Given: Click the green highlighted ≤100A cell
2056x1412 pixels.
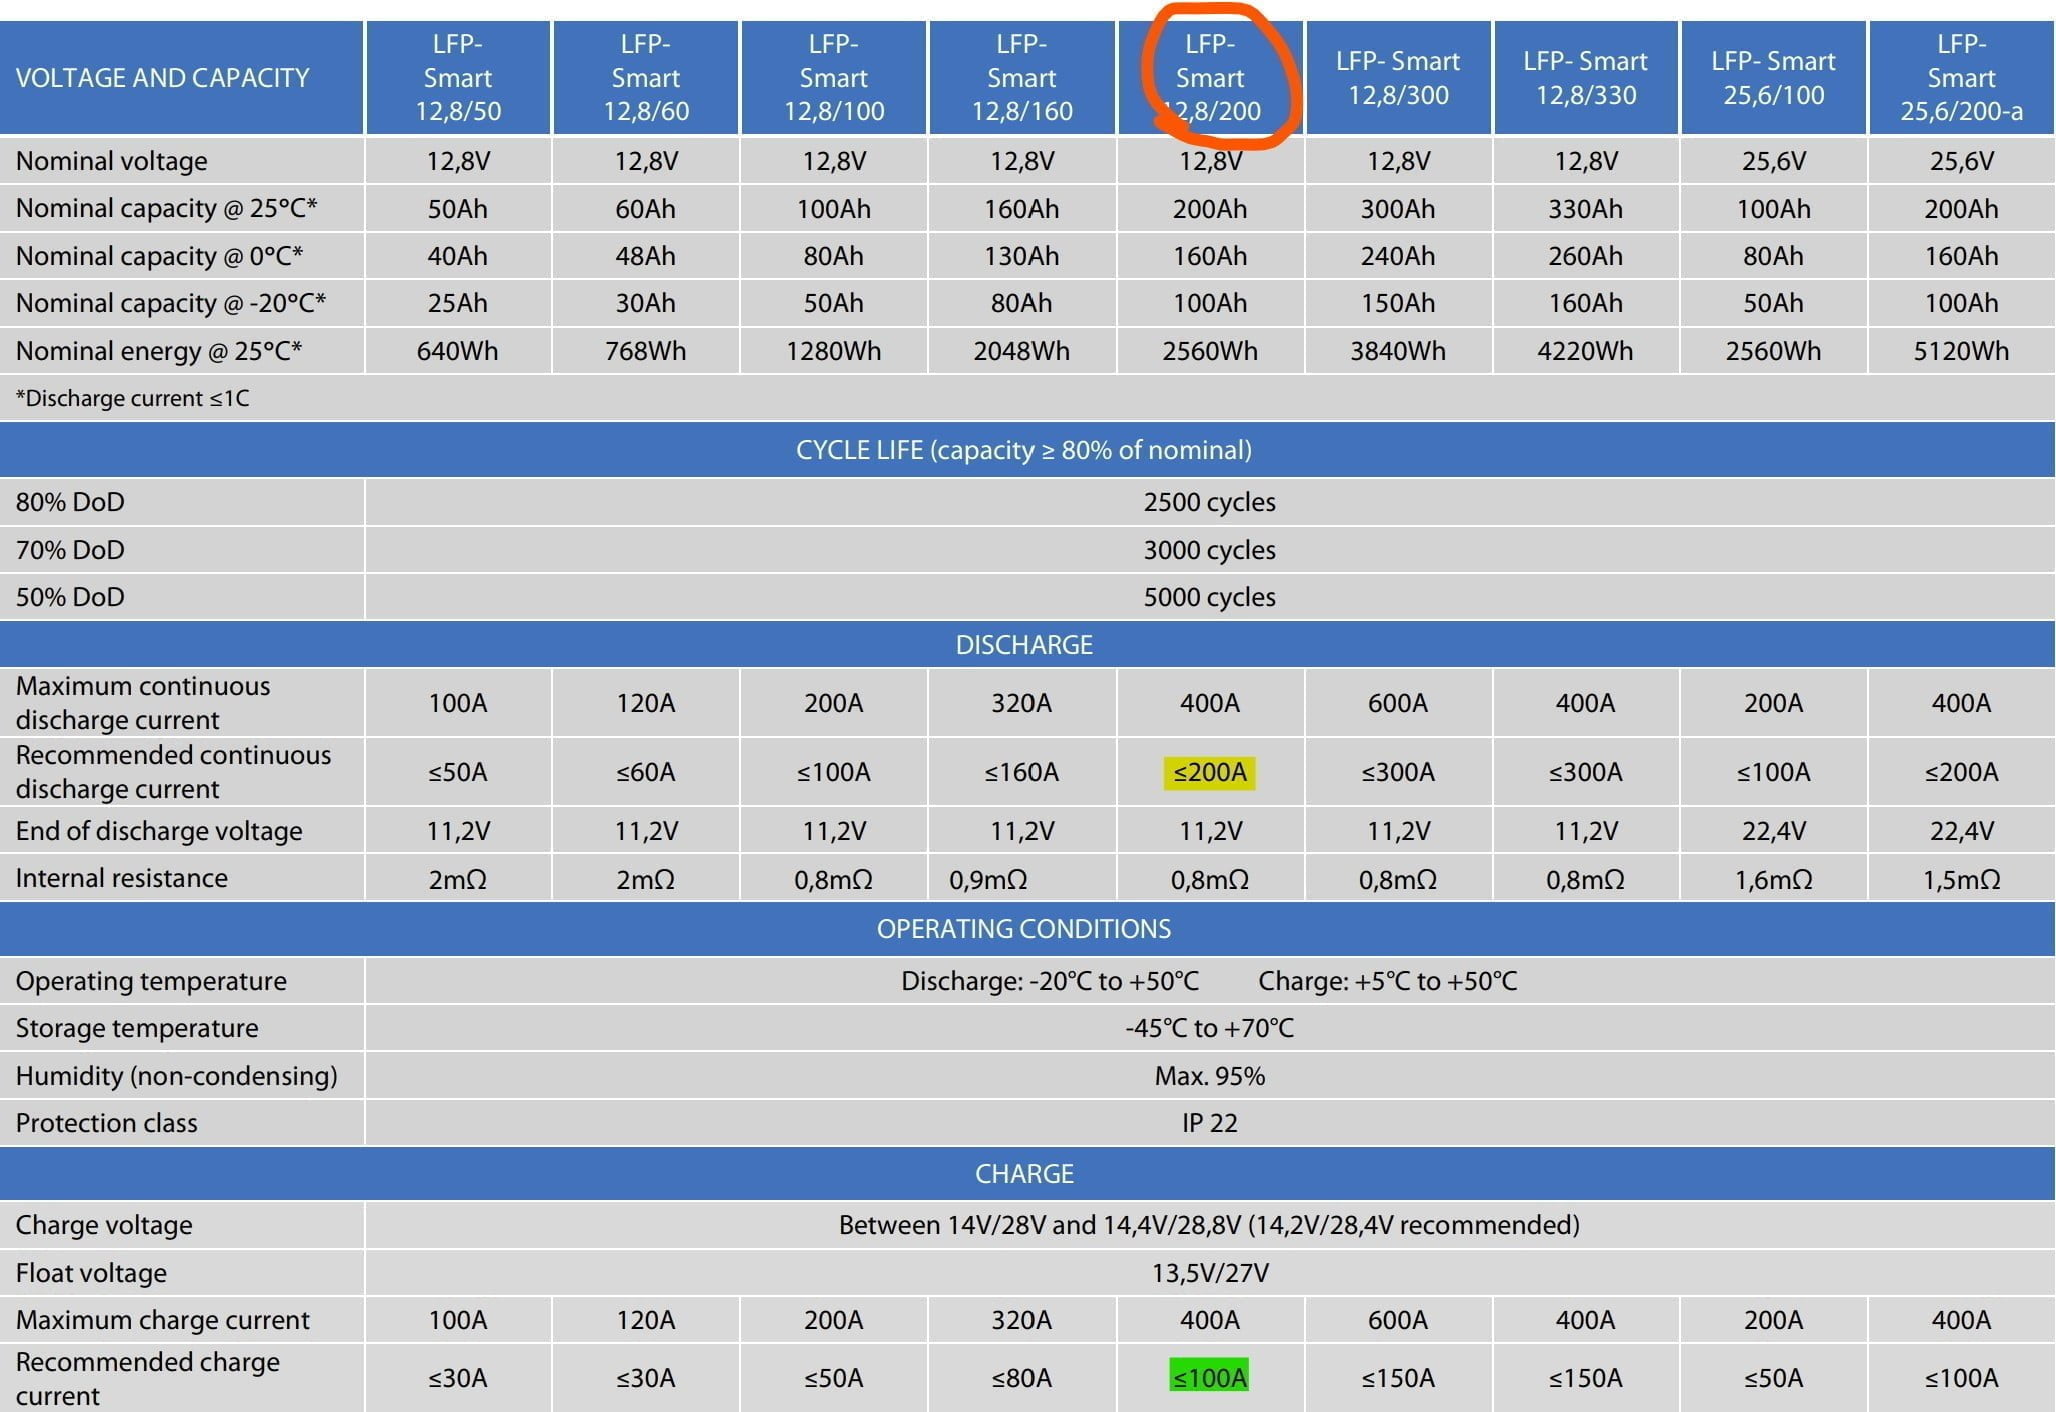Looking at the screenshot, I should point(1210,1377).
